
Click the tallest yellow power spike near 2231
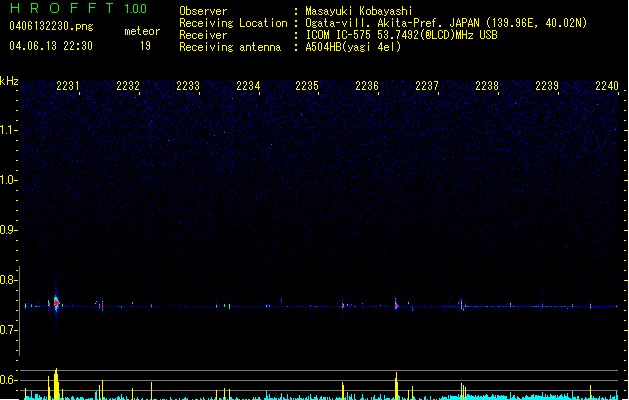tap(56, 384)
